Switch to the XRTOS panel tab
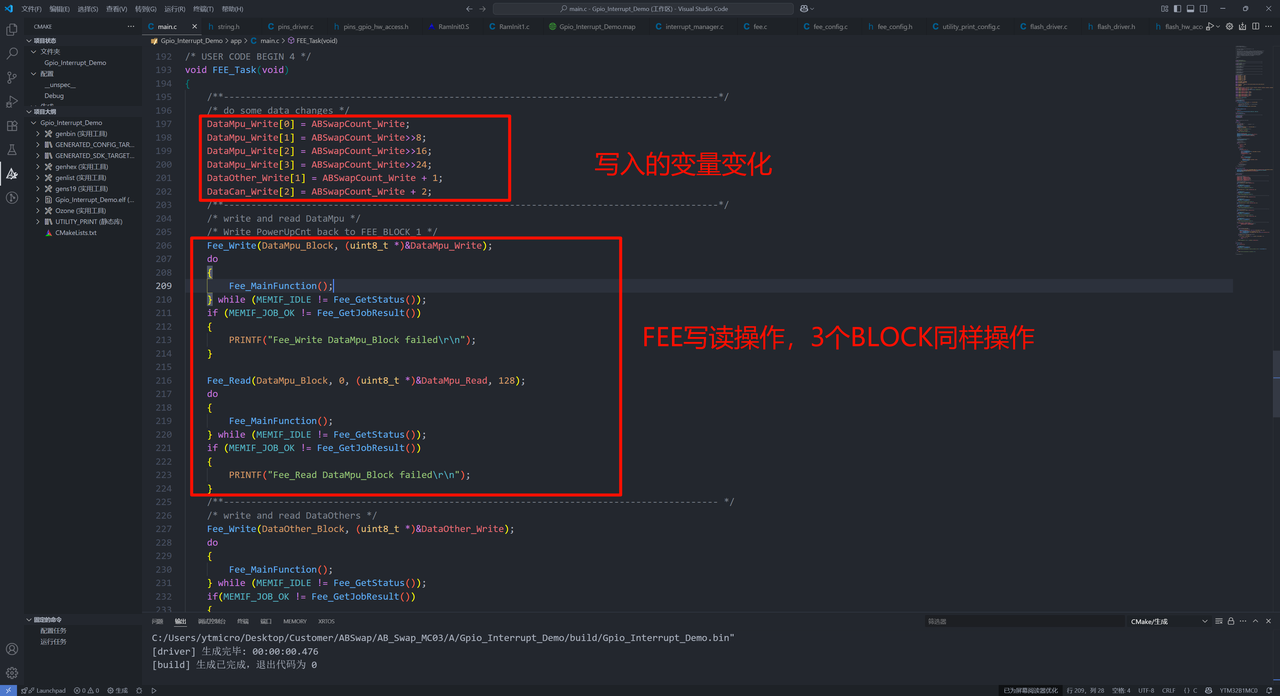Viewport: 1280px width, 696px height. tap(327, 621)
